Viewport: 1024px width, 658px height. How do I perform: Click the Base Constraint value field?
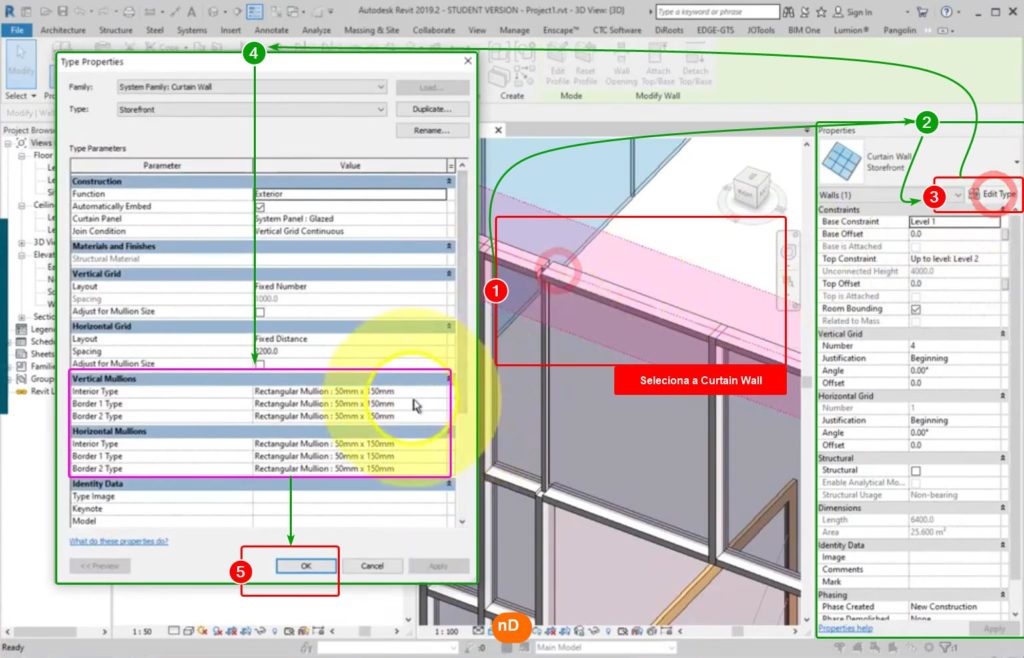(x=953, y=221)
